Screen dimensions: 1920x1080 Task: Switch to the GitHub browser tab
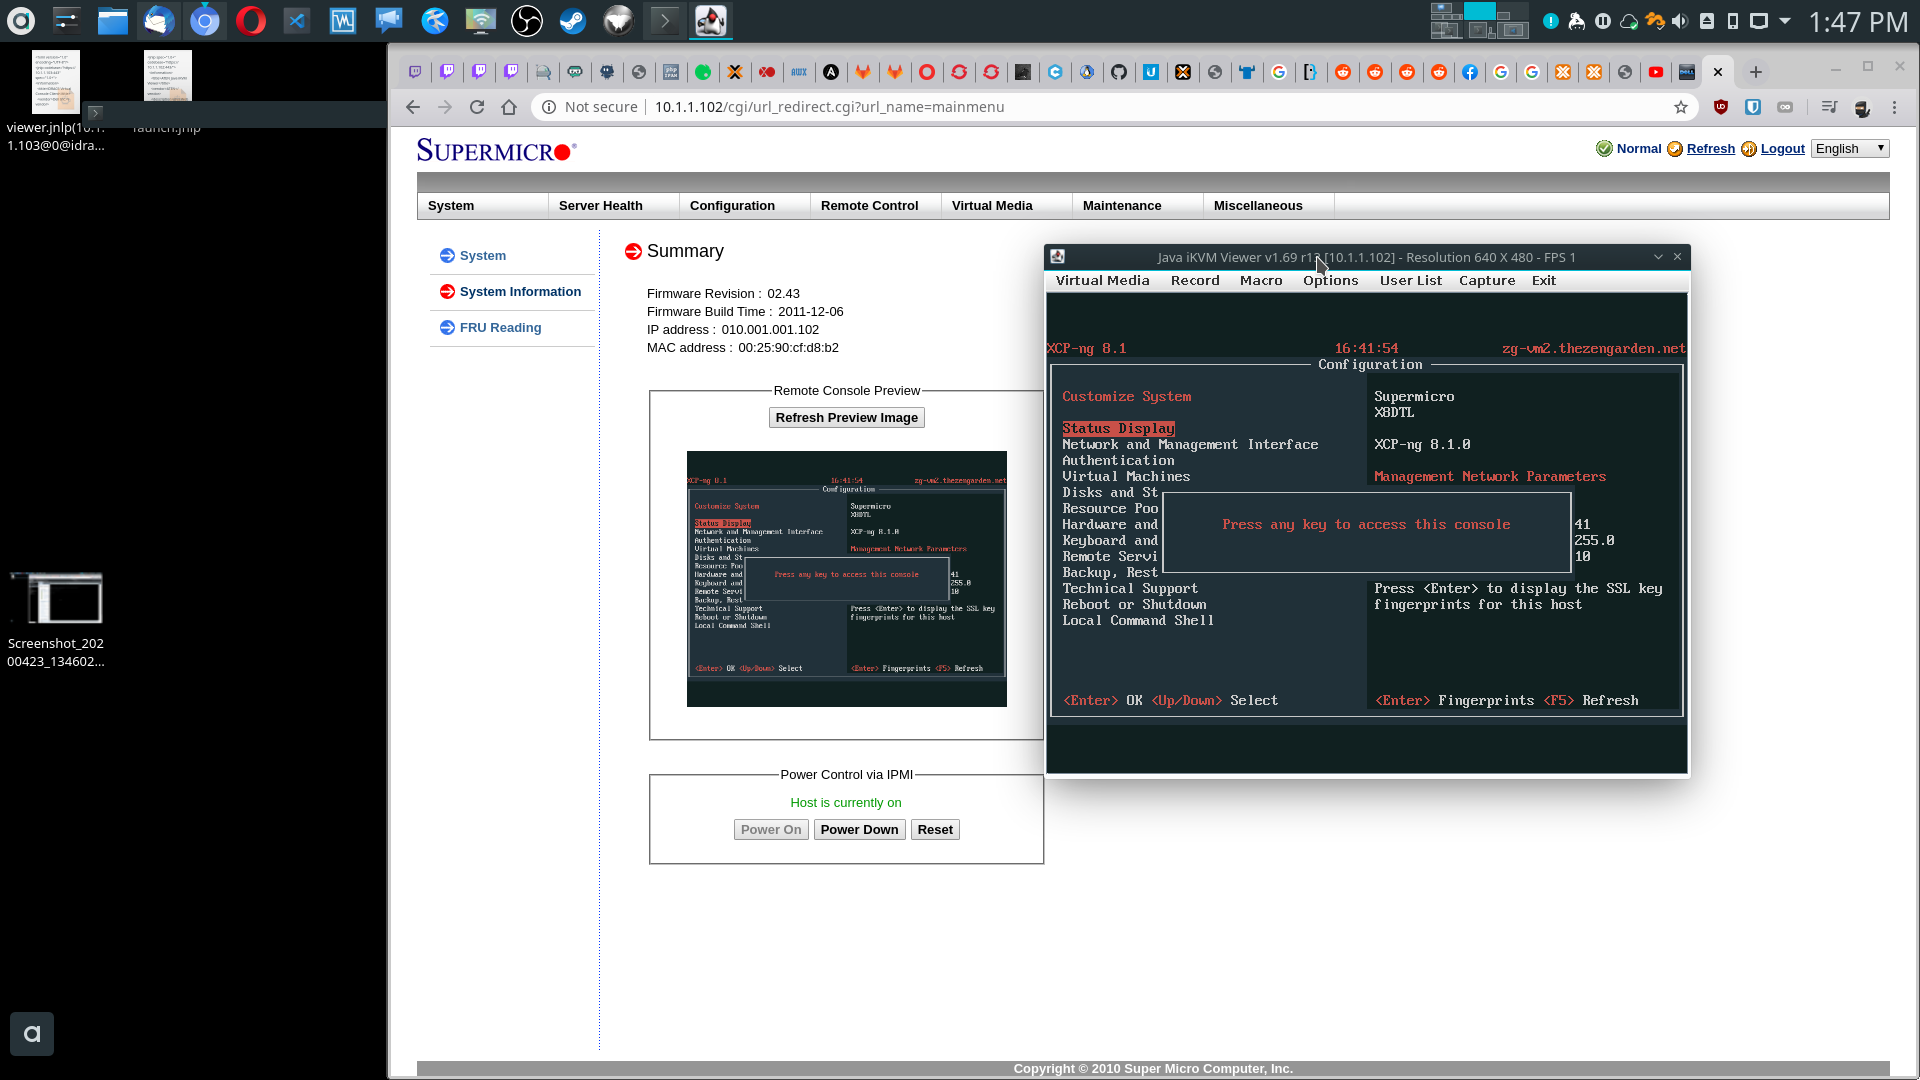click(1119, 72)
